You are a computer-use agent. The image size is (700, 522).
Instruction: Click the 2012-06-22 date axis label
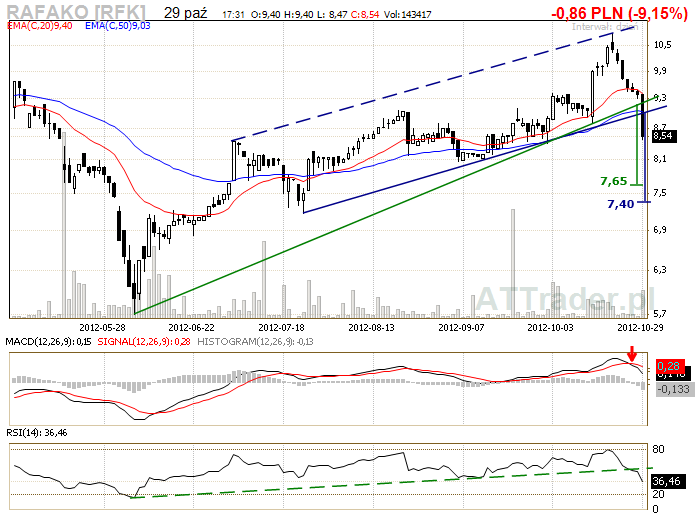tap(192, 327)
